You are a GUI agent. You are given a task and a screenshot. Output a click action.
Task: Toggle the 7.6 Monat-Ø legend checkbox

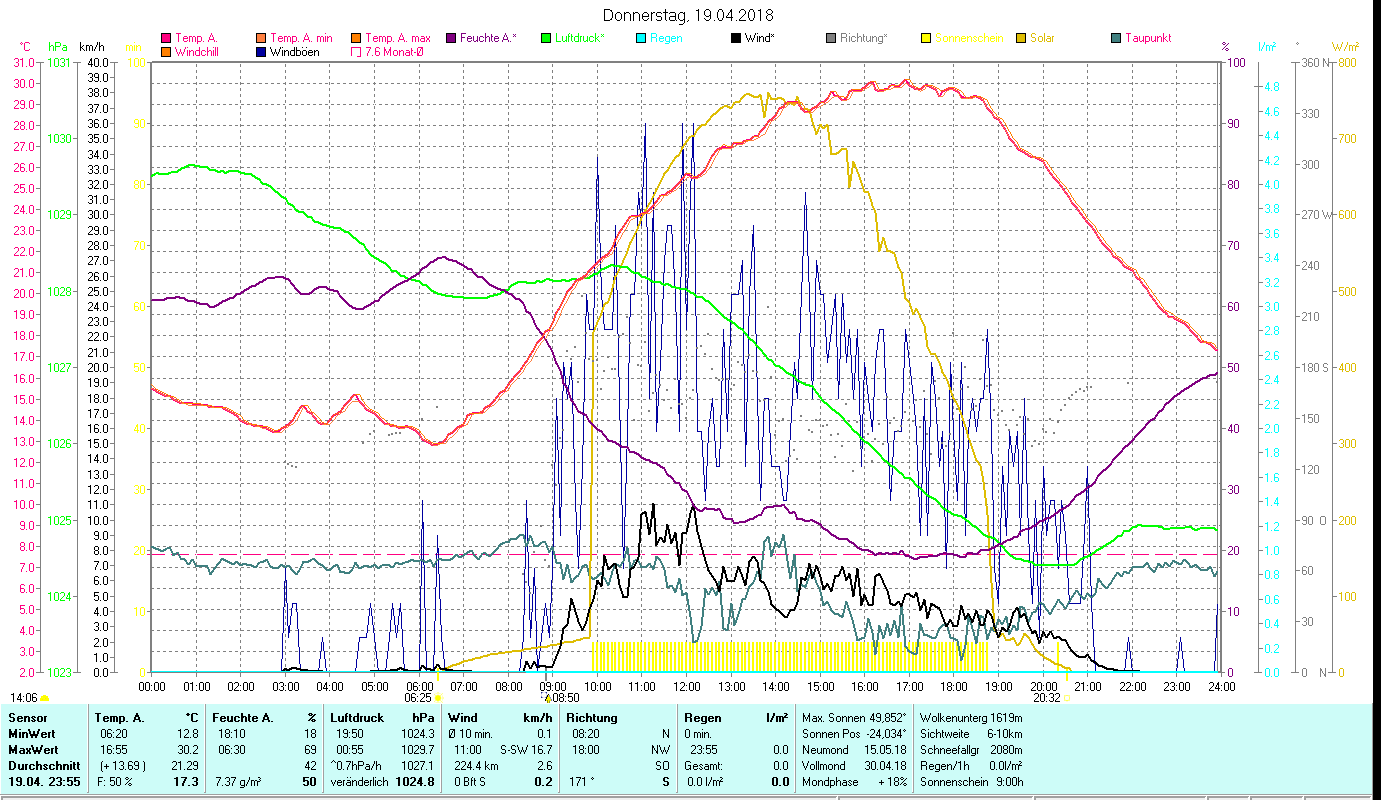click(x=356, y=52)
